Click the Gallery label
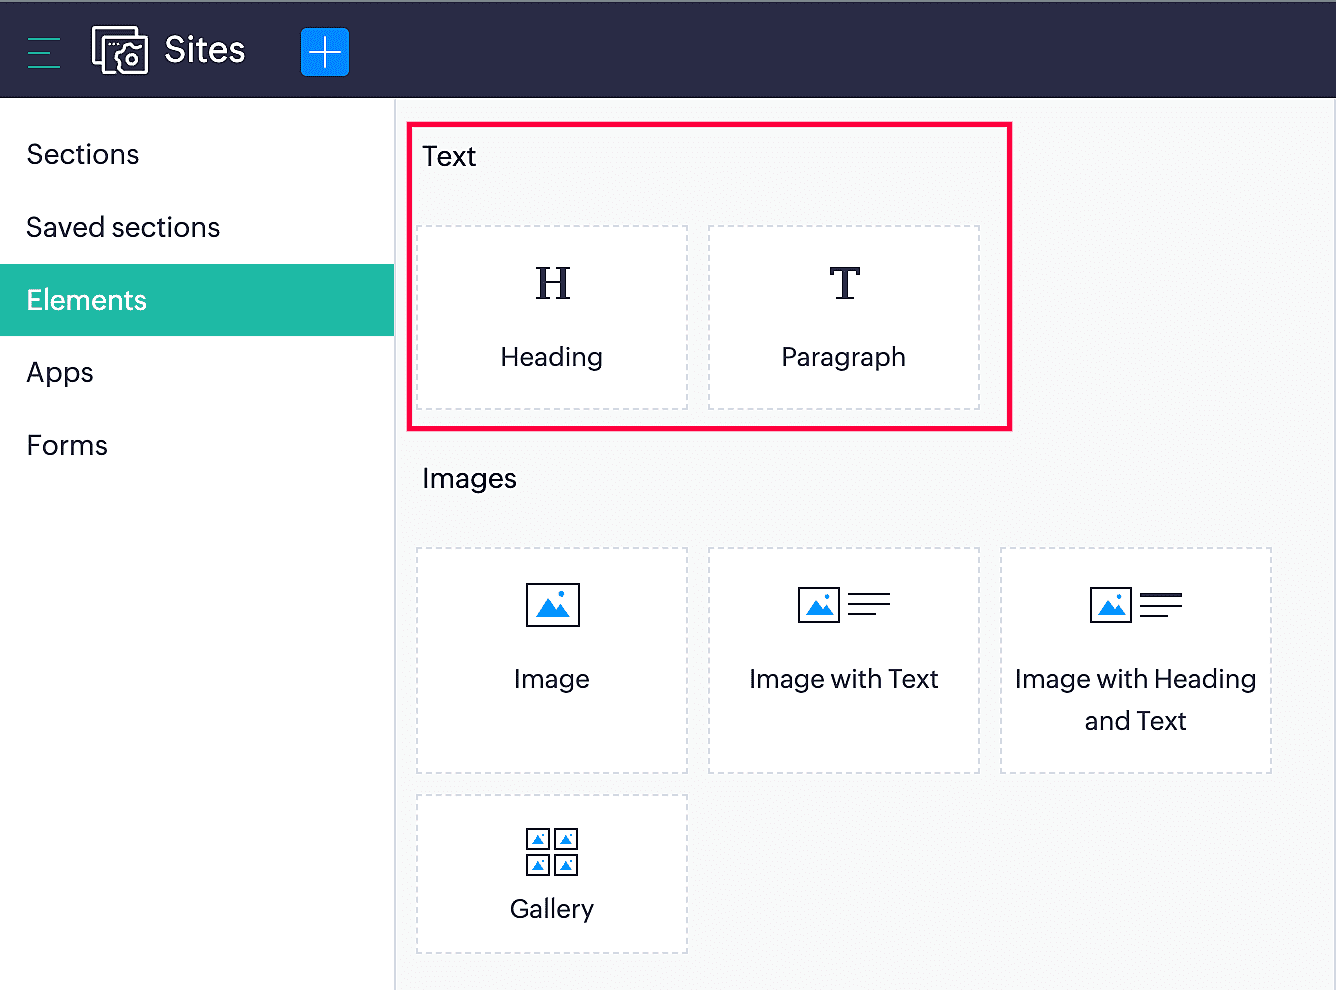 click(552, 909)
